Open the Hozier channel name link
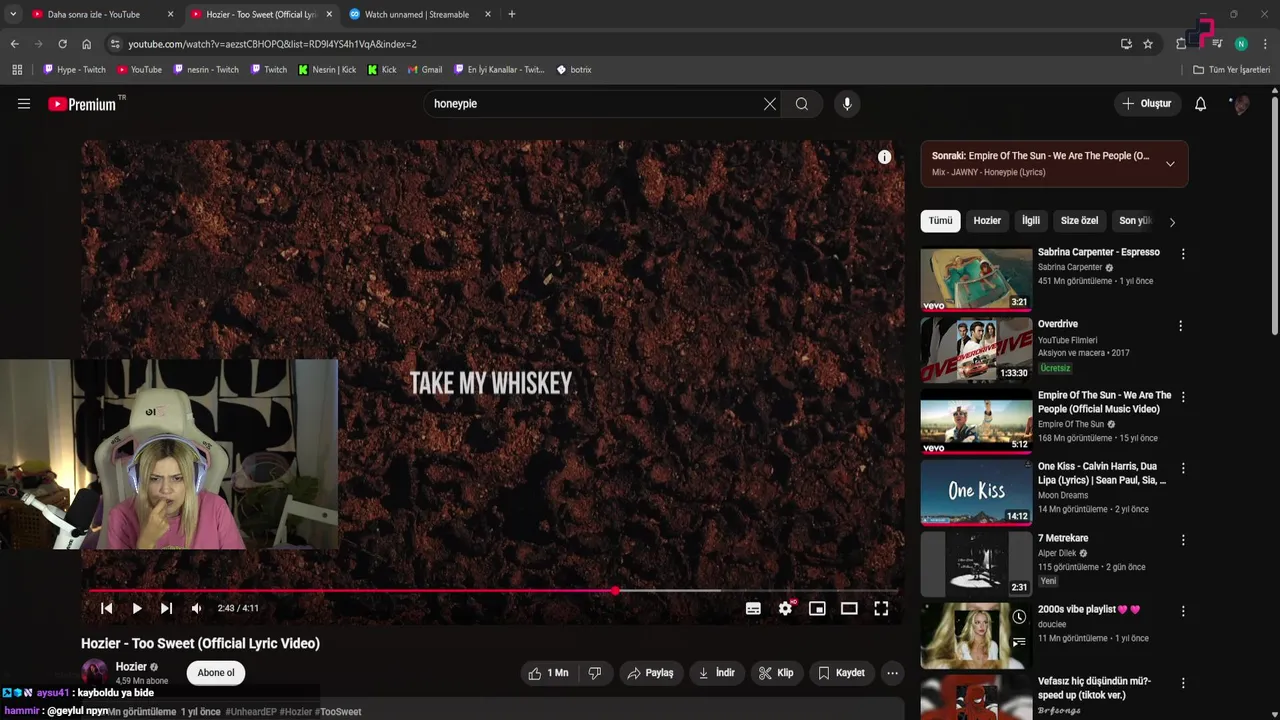Screen dimensions: 1280x720 (131, 667)
